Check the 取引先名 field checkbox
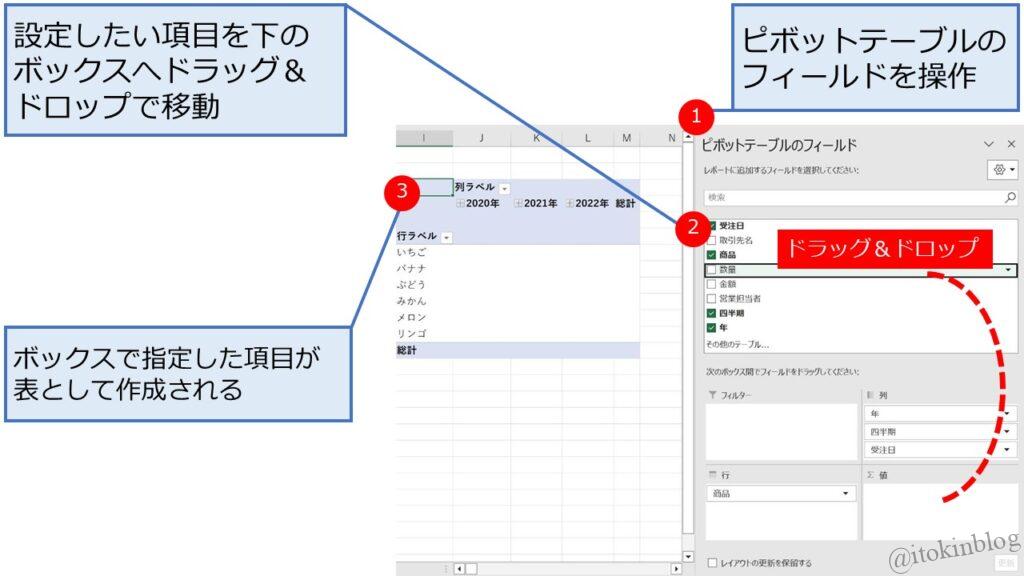 click(x=712, y=241)
